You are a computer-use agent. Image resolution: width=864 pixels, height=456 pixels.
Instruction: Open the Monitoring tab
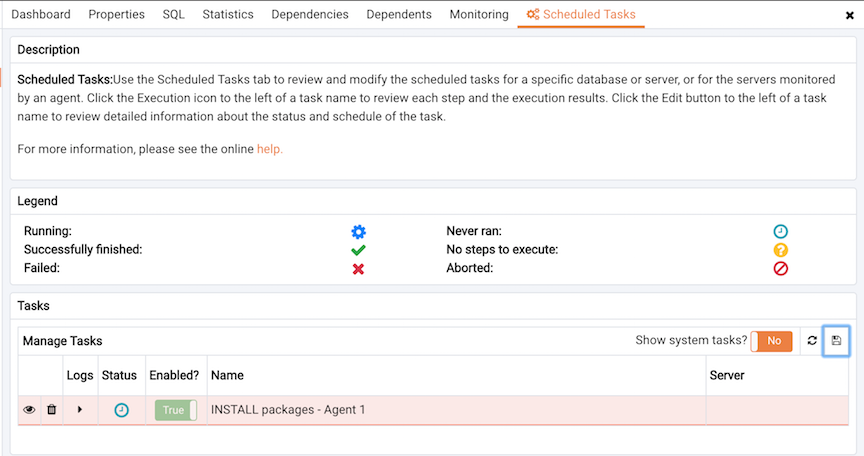479,14
